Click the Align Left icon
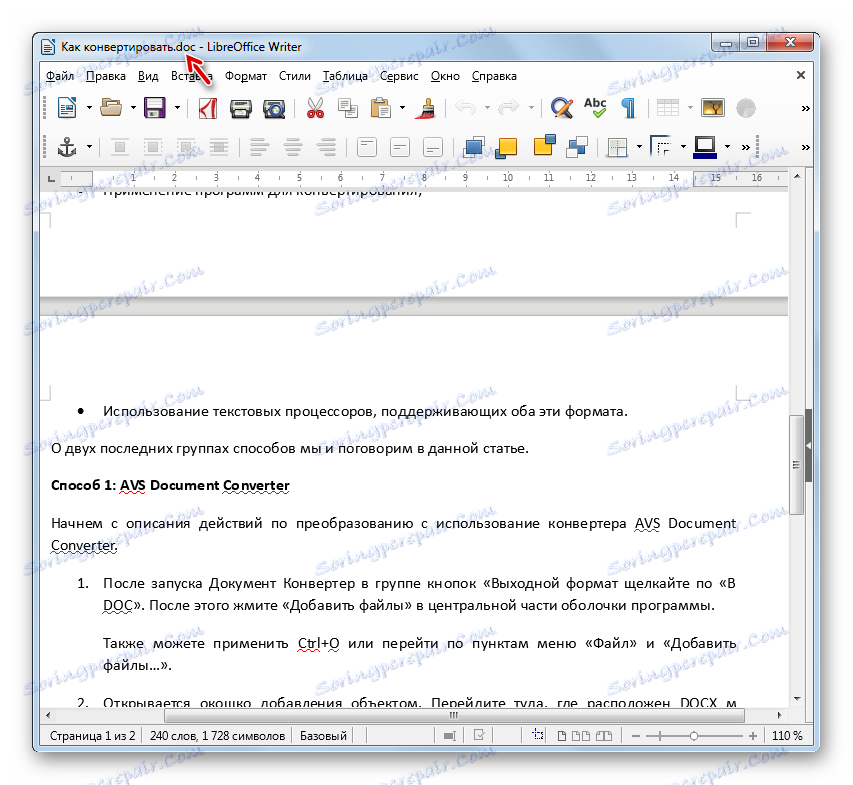This screenshot has height=785, width=853. [x=259, y=147]
